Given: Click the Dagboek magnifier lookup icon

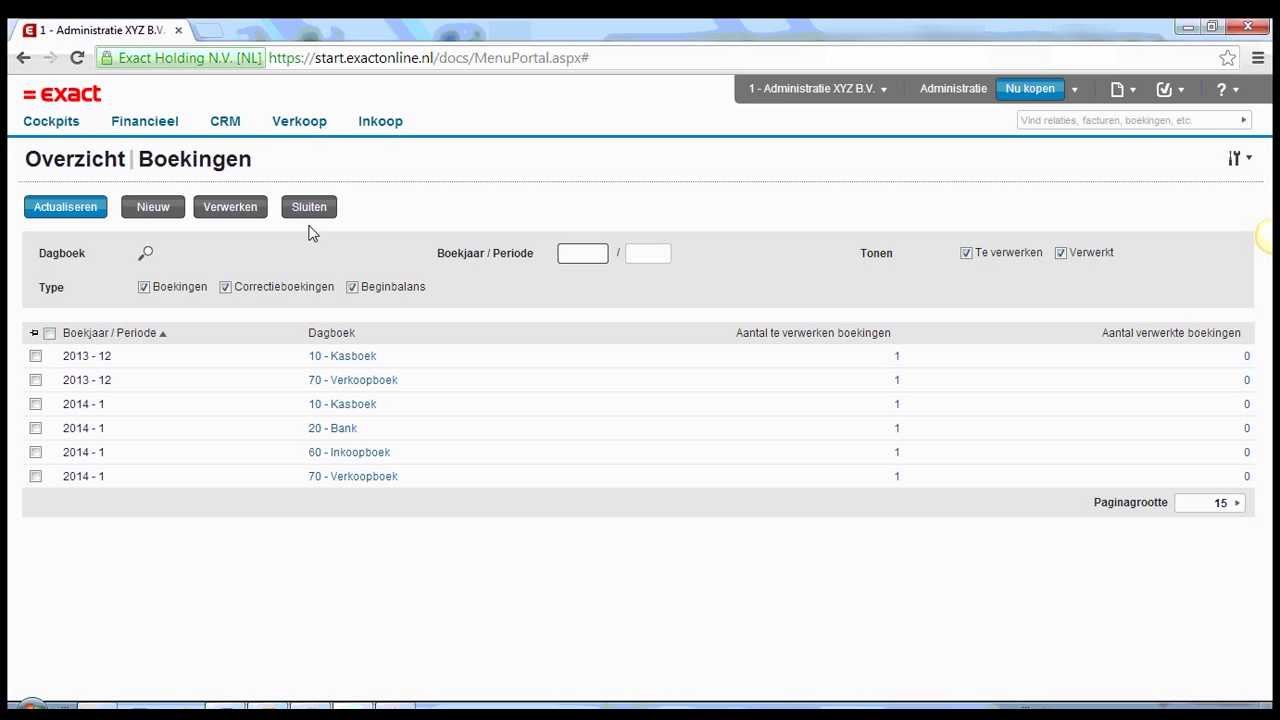Looking at the screenshot, I should pyautogui.click(x=146, y=253).
